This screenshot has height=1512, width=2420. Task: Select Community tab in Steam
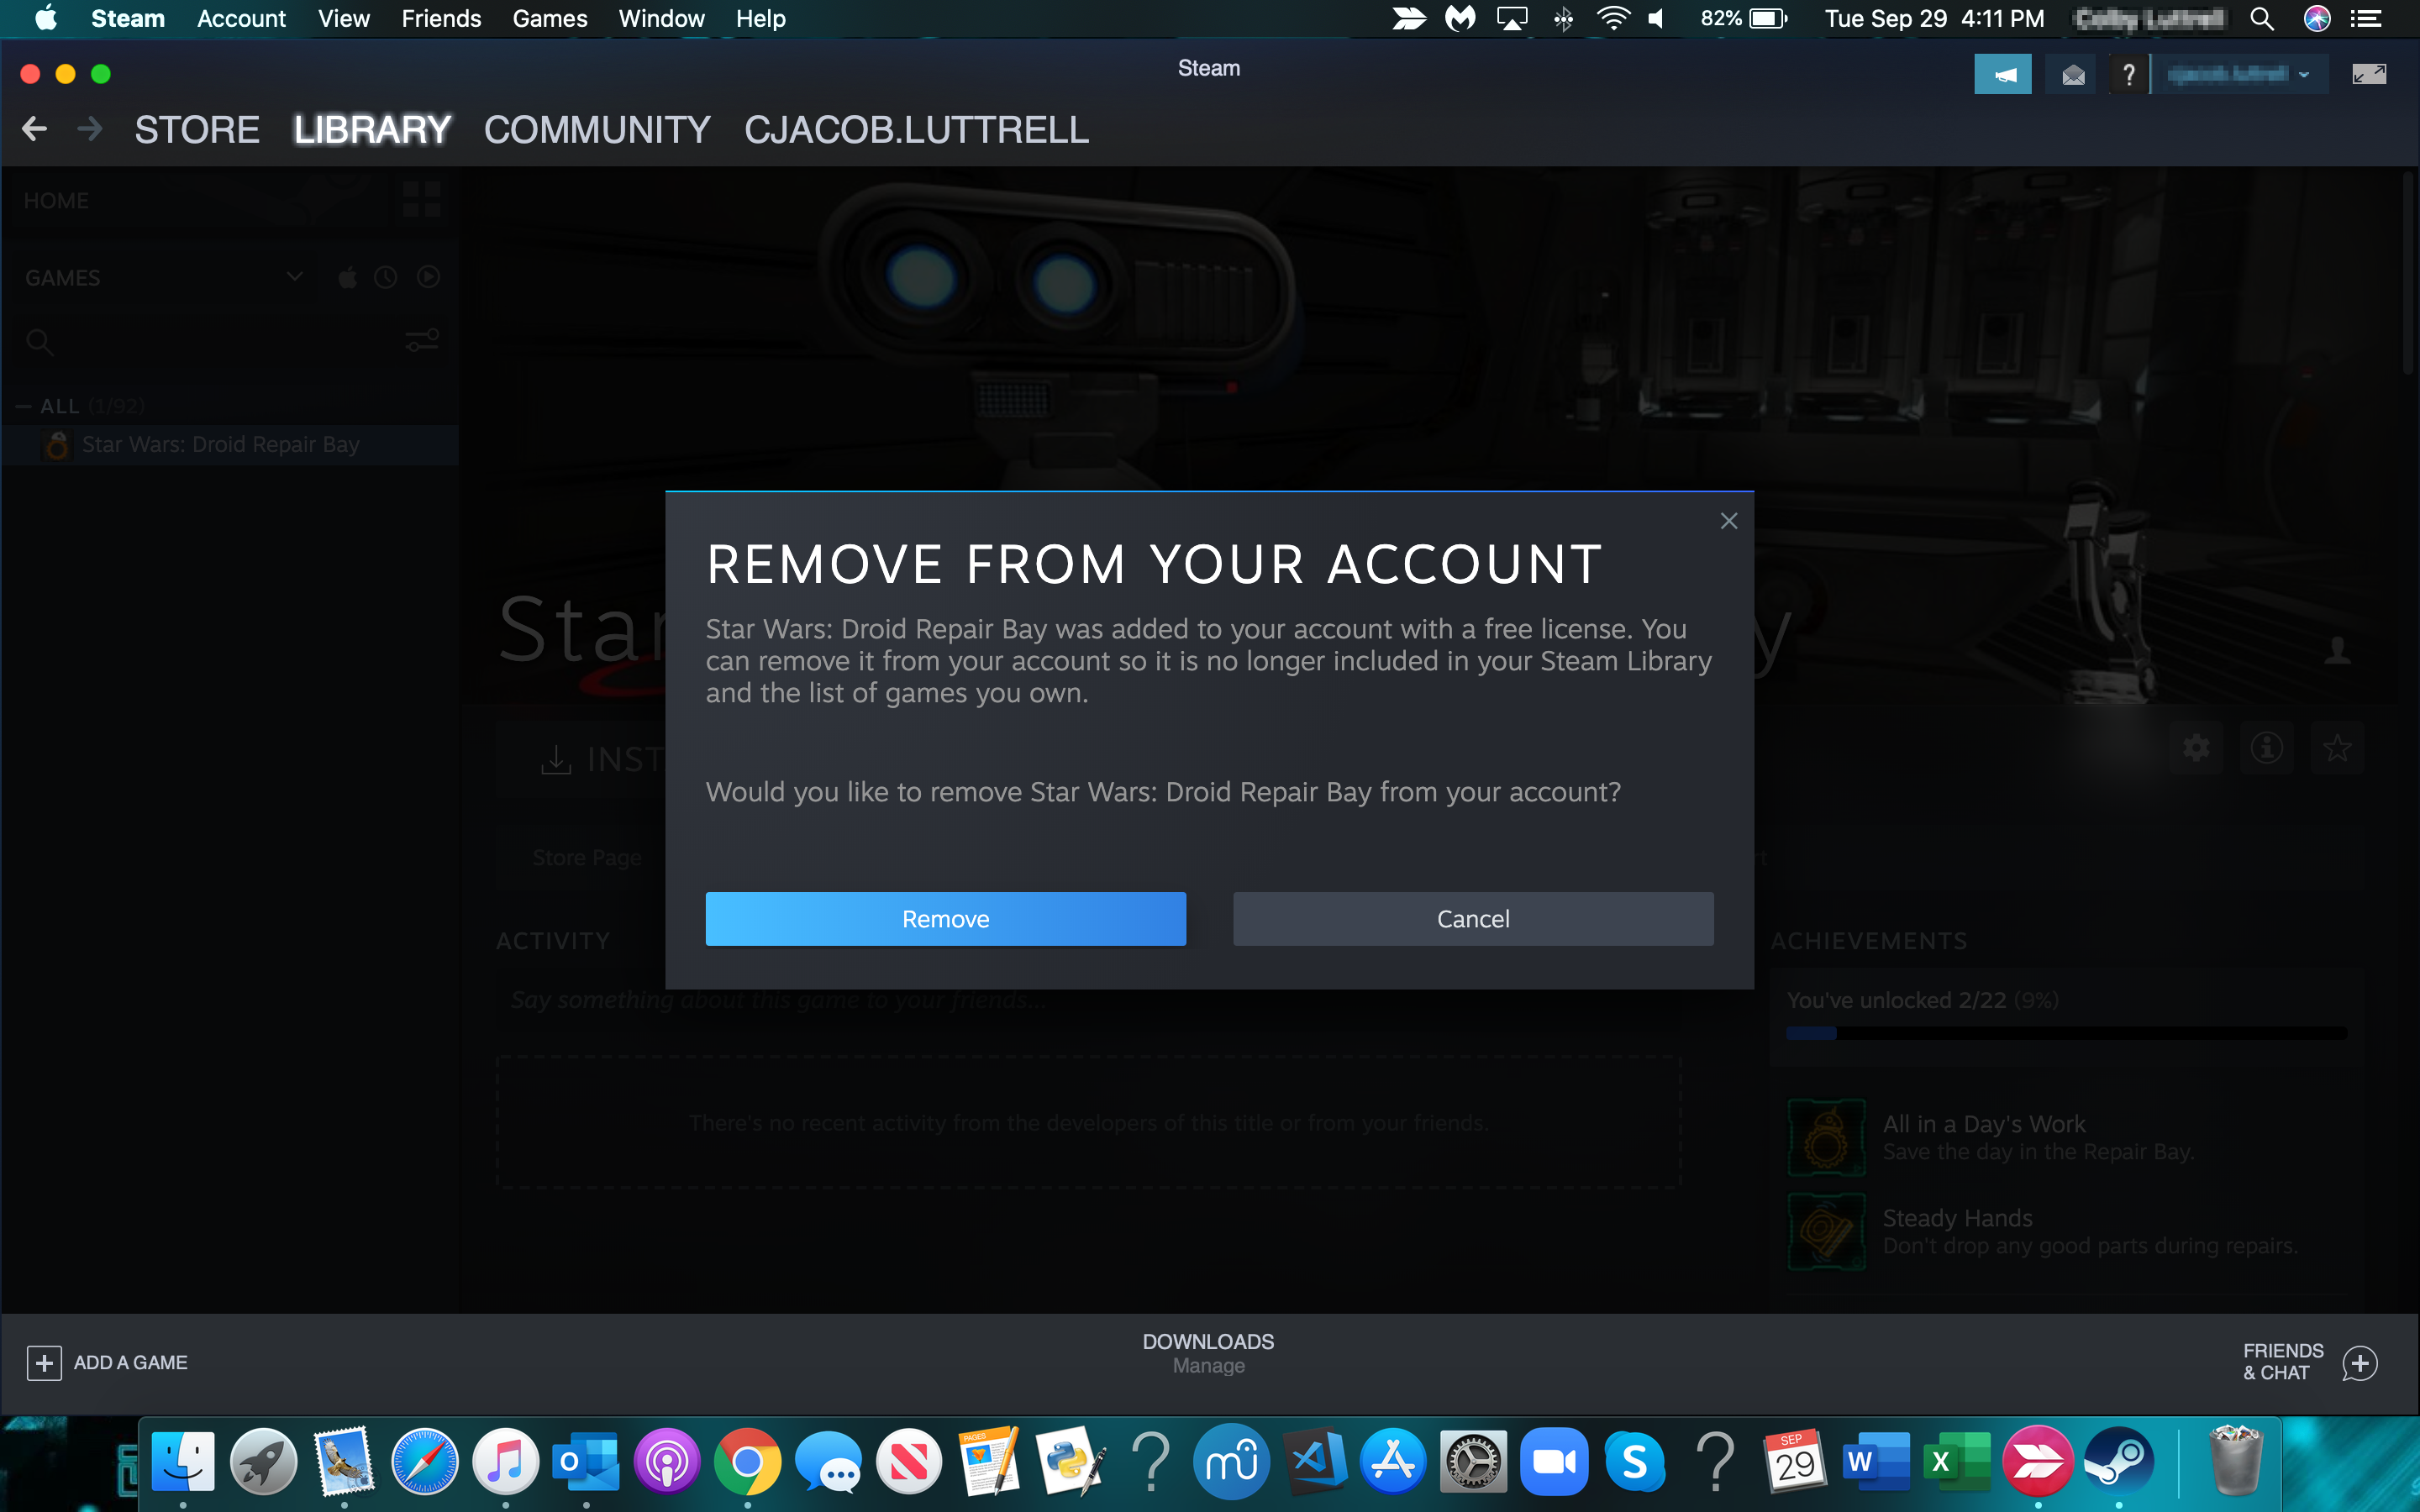click(596, 129)
